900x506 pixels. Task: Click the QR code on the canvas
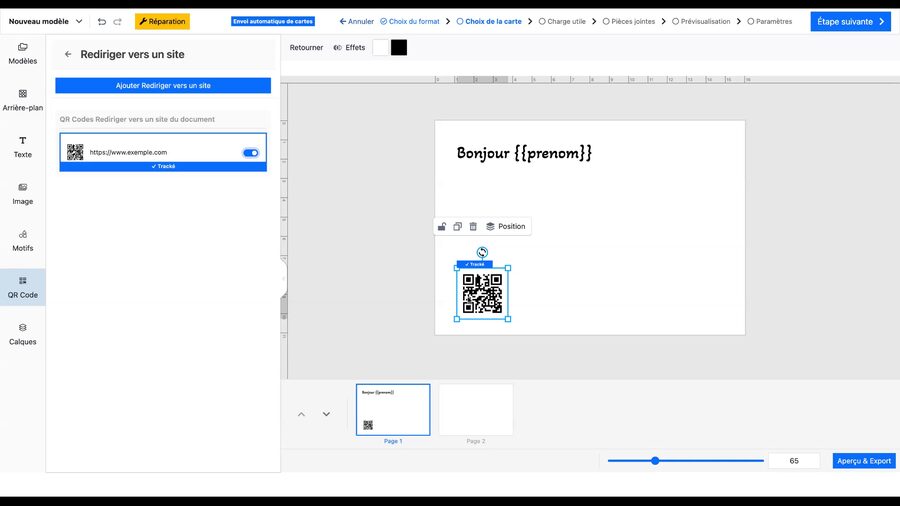click(482, 293)
